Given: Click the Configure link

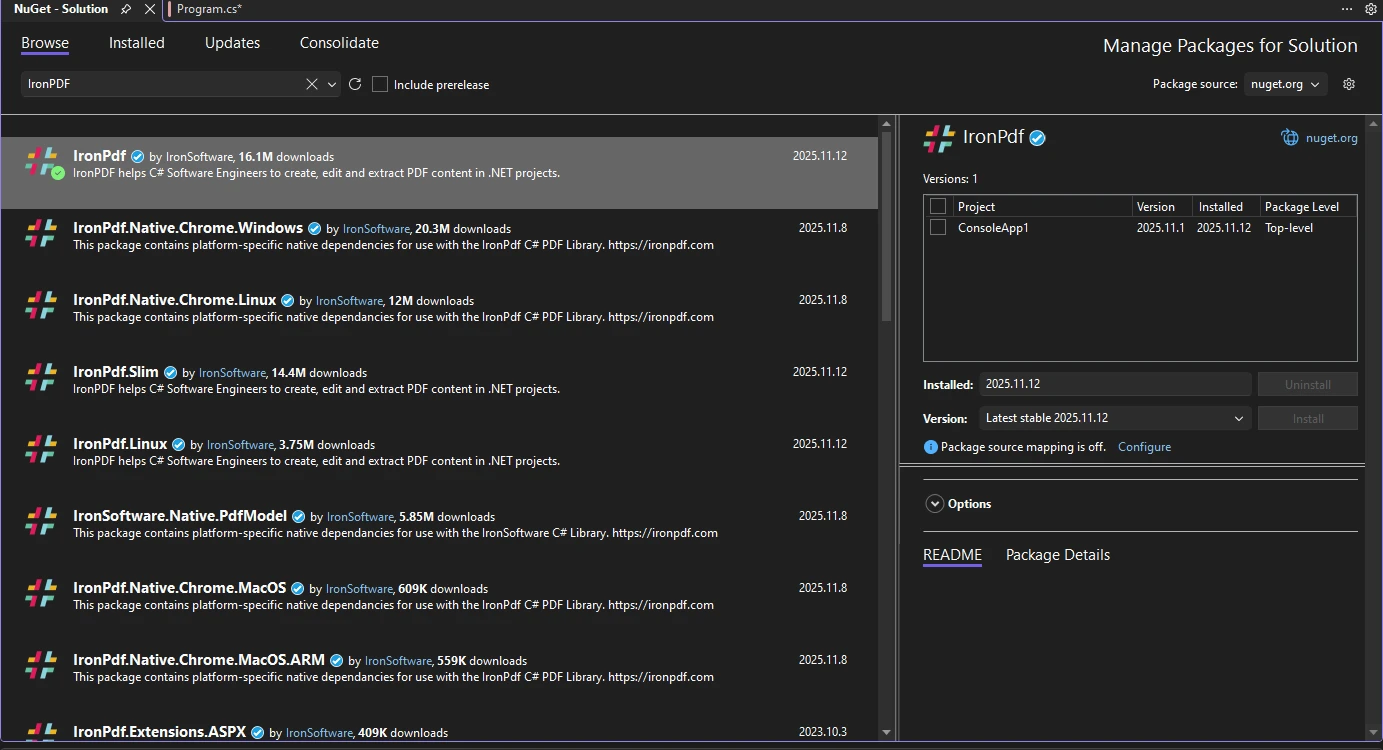Looking at the screenshot, I should coord(1144,447).
